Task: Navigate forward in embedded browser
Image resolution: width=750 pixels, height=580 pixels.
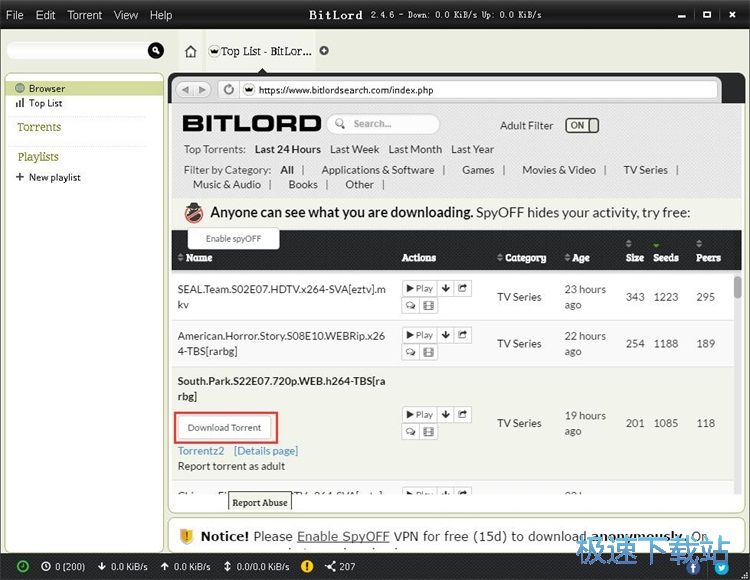Action: coord(202,90)
